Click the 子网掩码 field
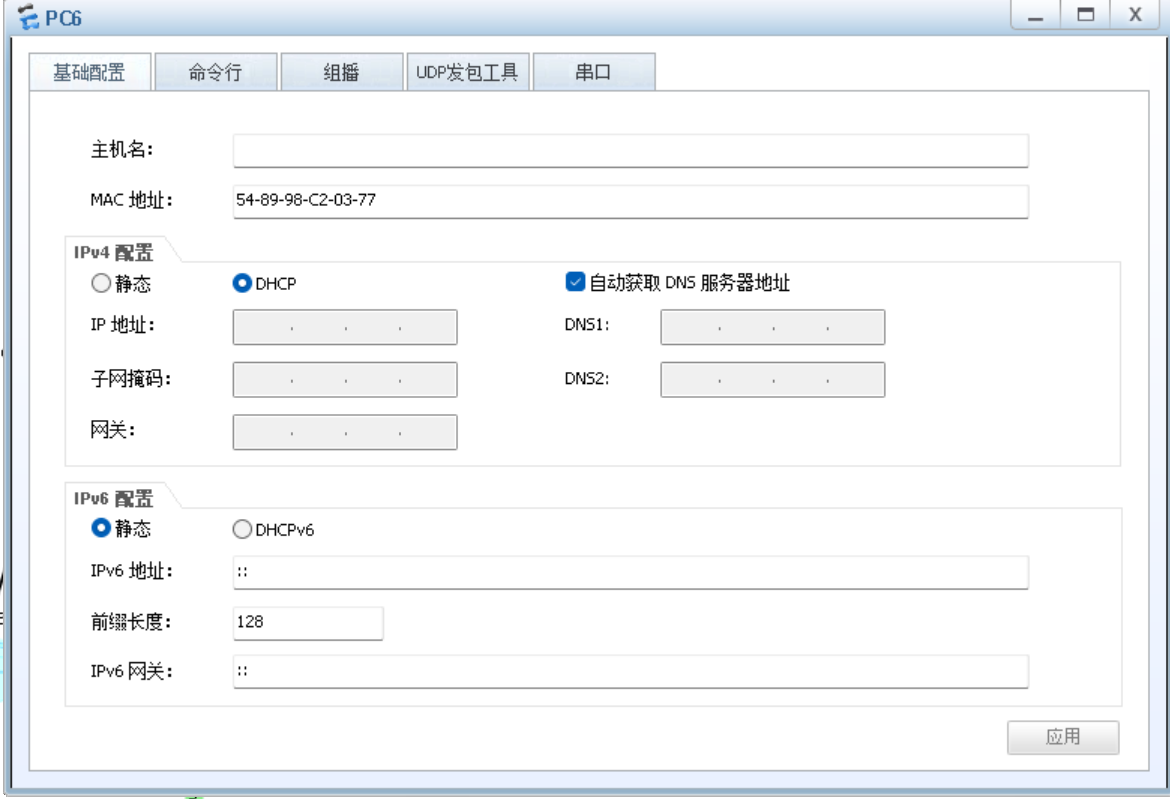This screenshot has width=1170, height=799. click(345, 380)
